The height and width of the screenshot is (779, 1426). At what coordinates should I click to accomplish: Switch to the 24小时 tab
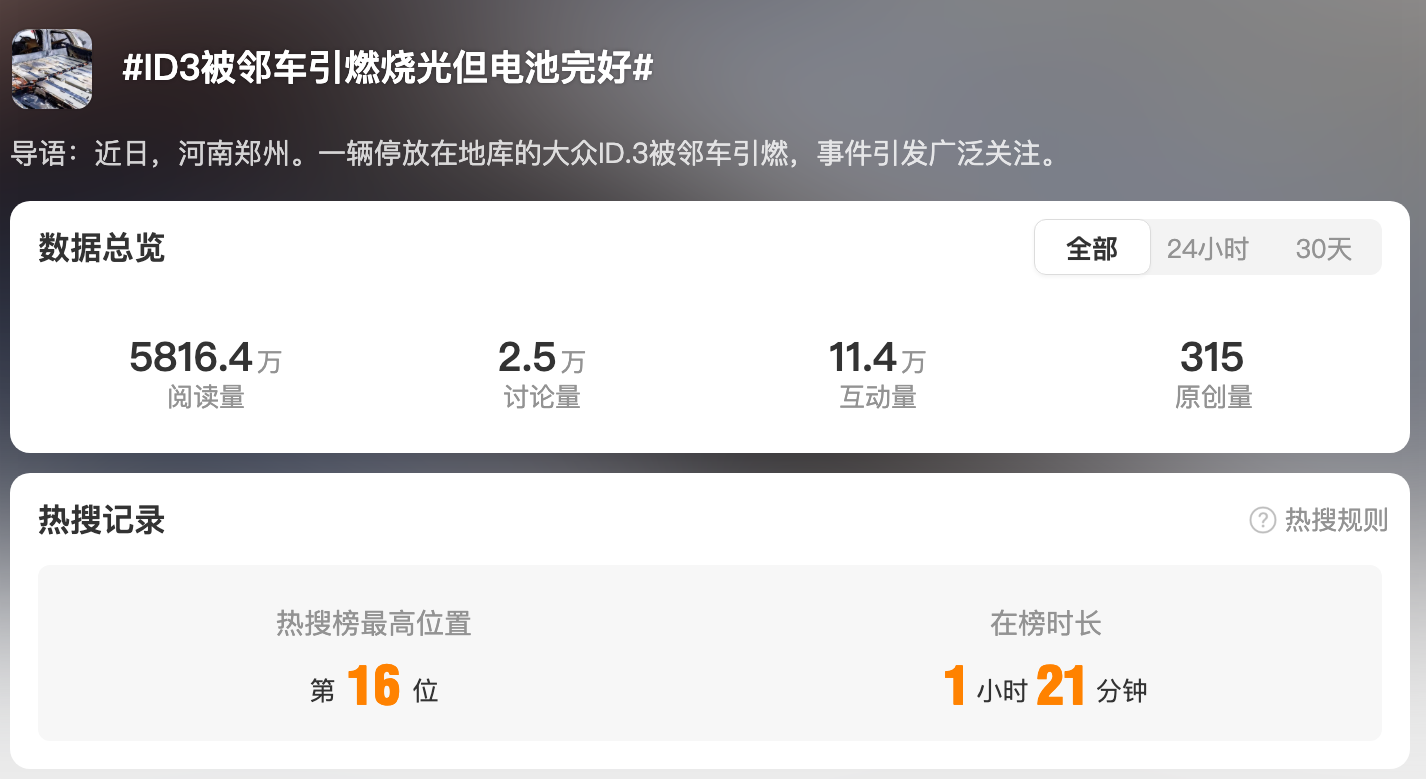(1208, 248)
